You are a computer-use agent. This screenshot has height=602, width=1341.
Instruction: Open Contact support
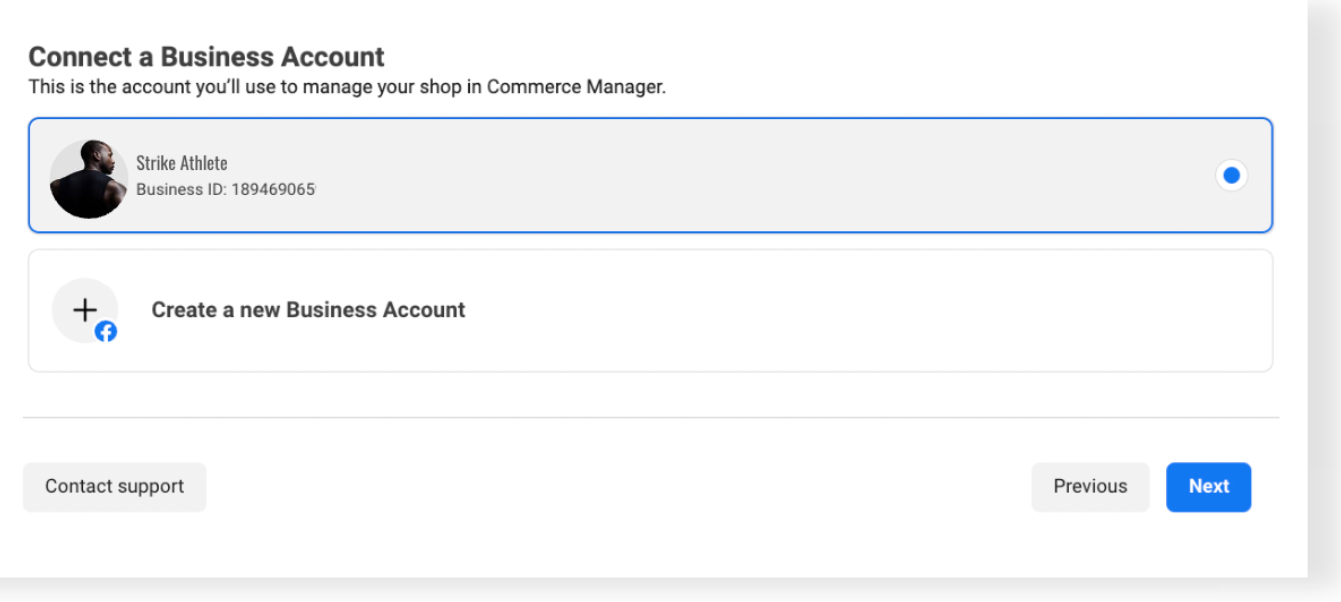pyautogui.click(x=114, y=487)
